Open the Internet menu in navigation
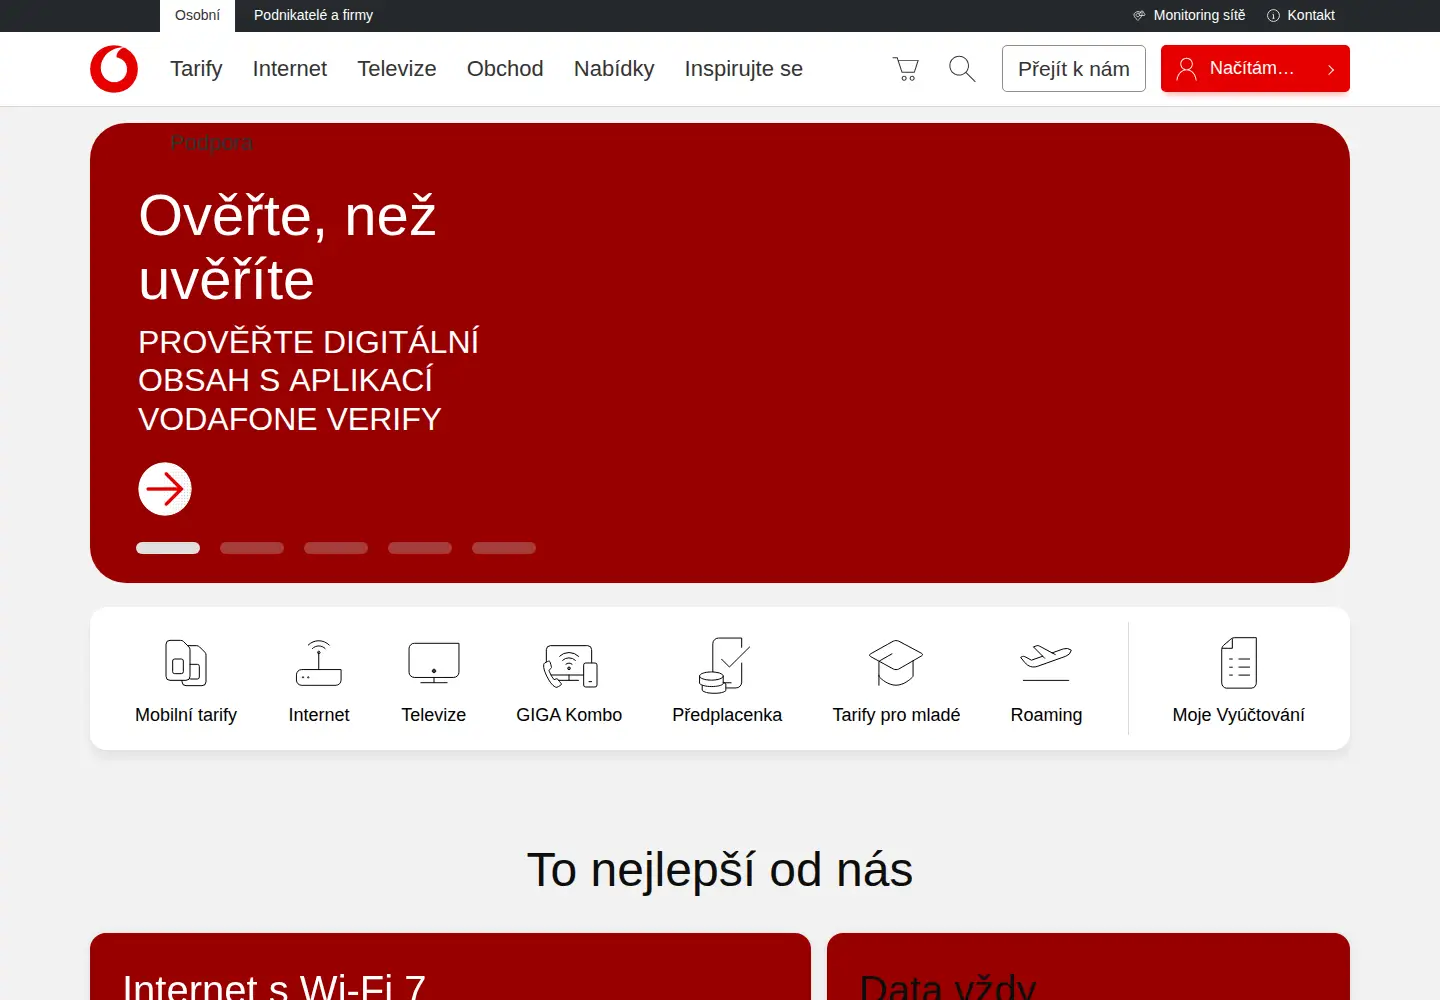 click(x=290, y=69)
